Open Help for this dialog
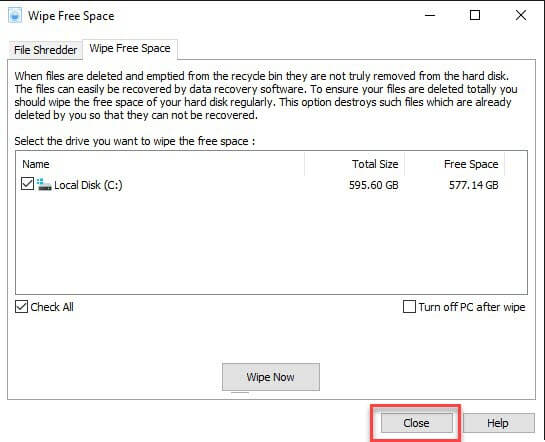 point(498,423)
